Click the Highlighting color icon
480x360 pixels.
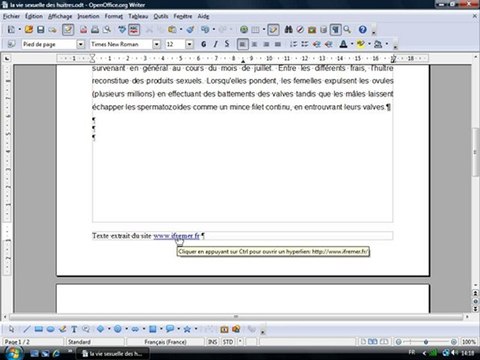click(x=361, y=44)
